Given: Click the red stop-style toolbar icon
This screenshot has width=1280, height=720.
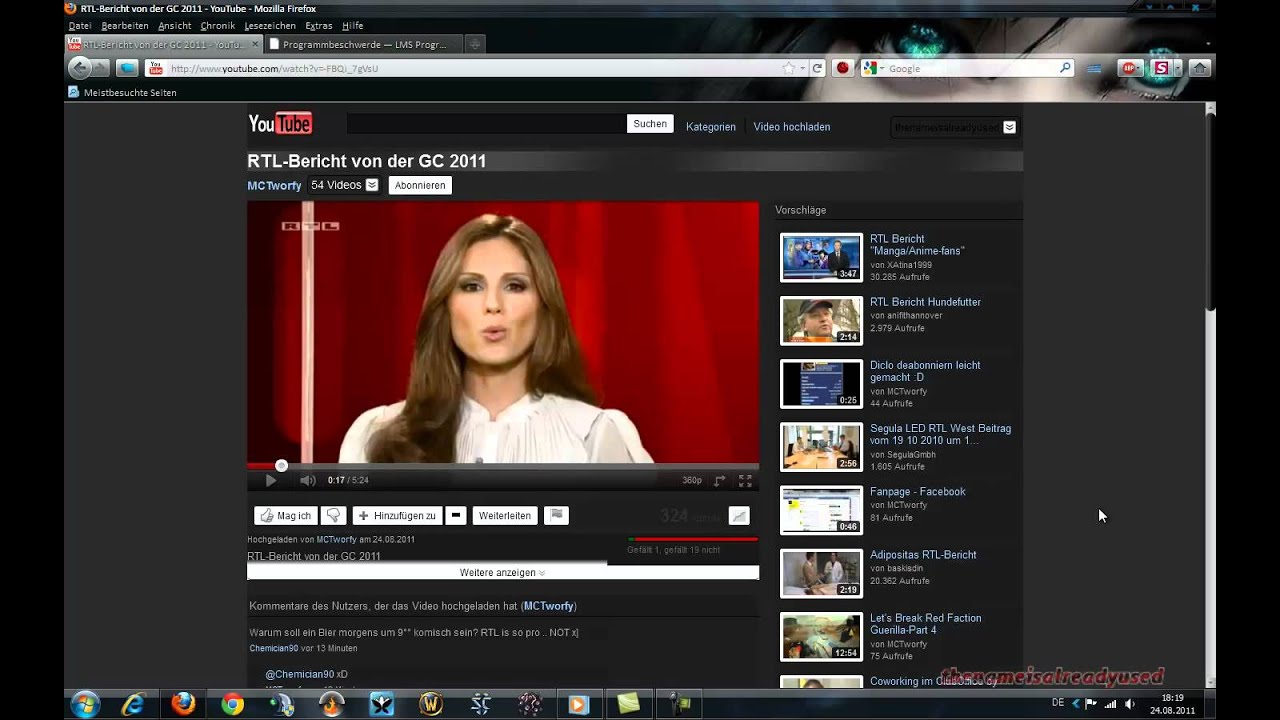Looking at the screenshot, I should click(x=843, y=69).
